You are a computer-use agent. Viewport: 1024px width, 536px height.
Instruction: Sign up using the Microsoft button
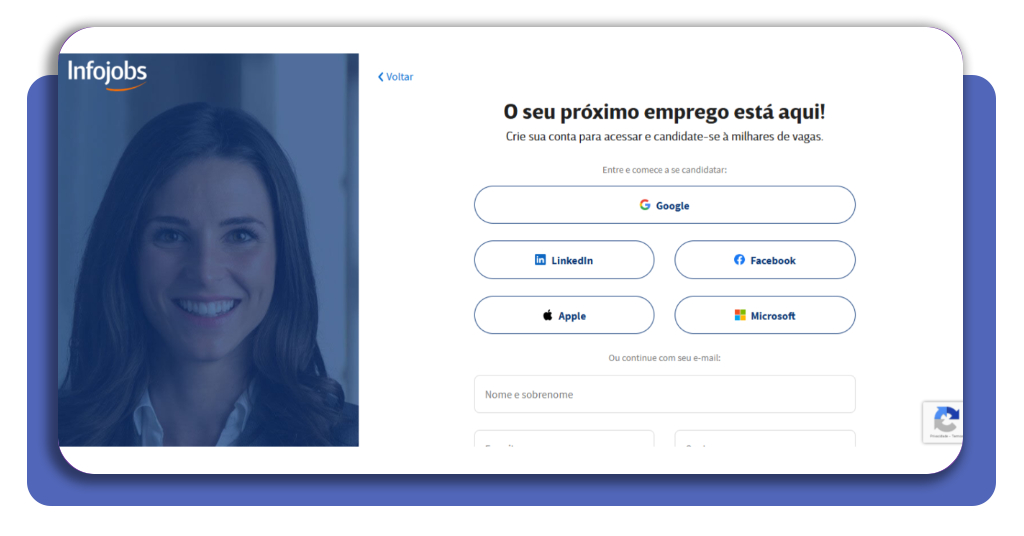[x=765, y=315]
